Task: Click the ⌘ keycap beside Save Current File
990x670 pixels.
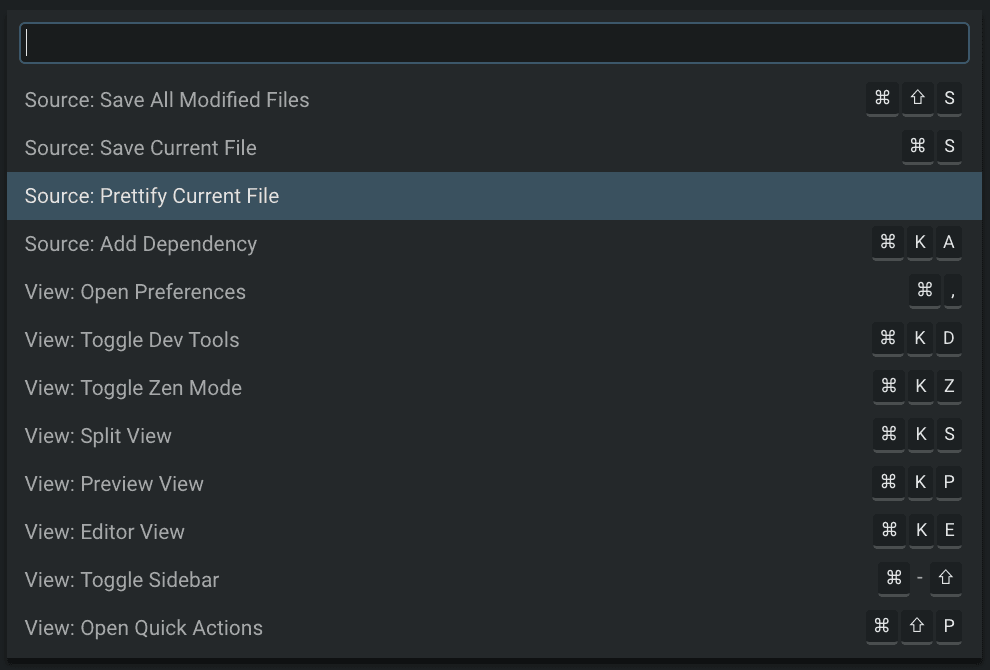Action: (x=917, y=146)
